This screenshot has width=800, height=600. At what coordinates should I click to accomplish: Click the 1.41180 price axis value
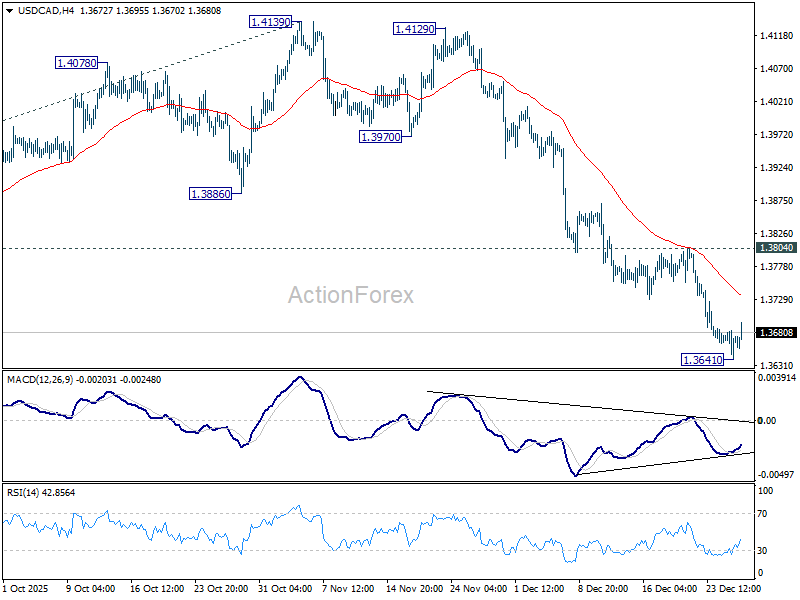[x=777, y=36]
